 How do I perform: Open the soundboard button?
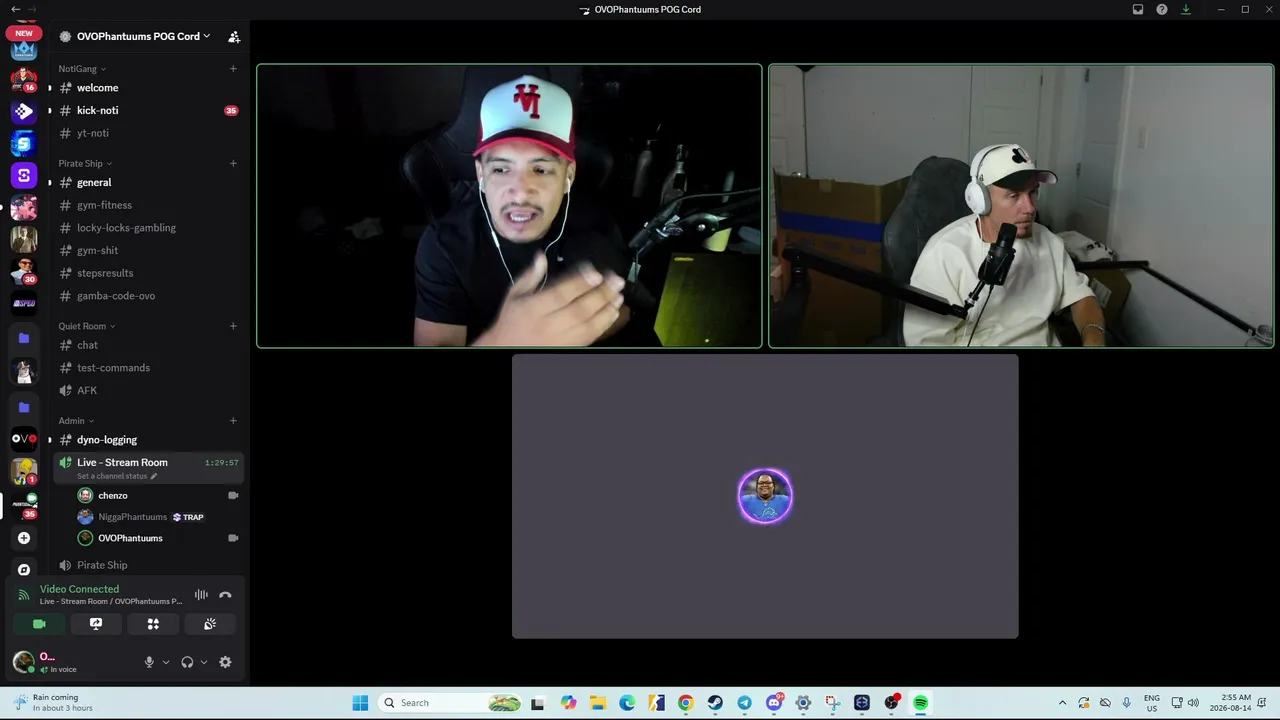point(210,624)
